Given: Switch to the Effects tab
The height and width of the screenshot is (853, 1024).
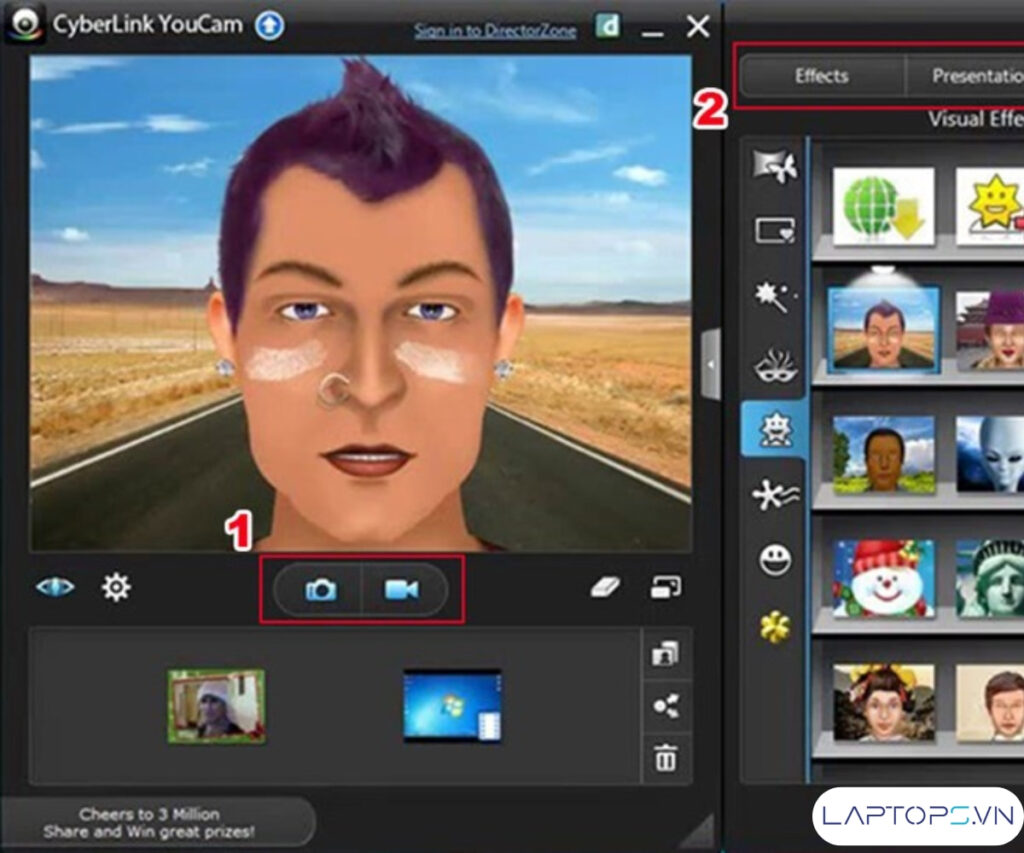Looking at the screenshot, I should (x=821, y=76).
